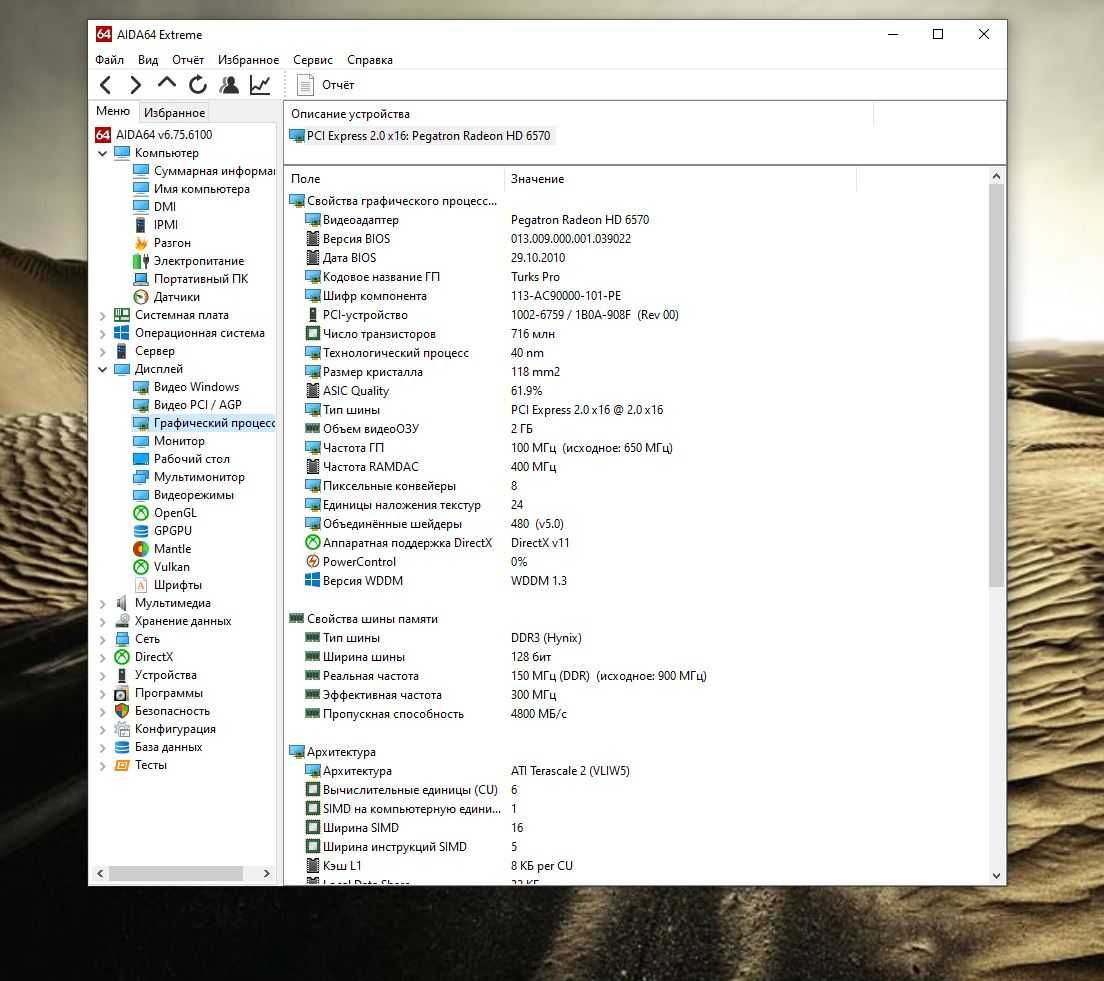The image size is (1104, 981).
Task: Click the База данных database icon
Action: pos(122,747)
